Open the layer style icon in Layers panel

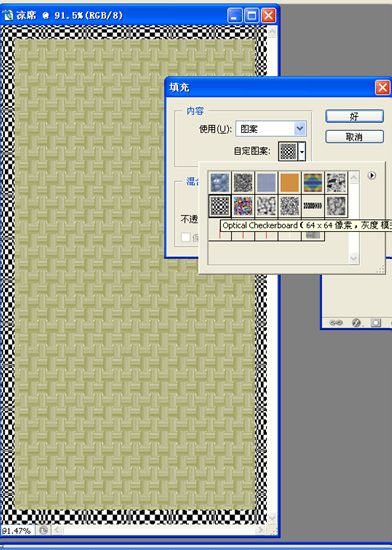click(x=356, y=322)
